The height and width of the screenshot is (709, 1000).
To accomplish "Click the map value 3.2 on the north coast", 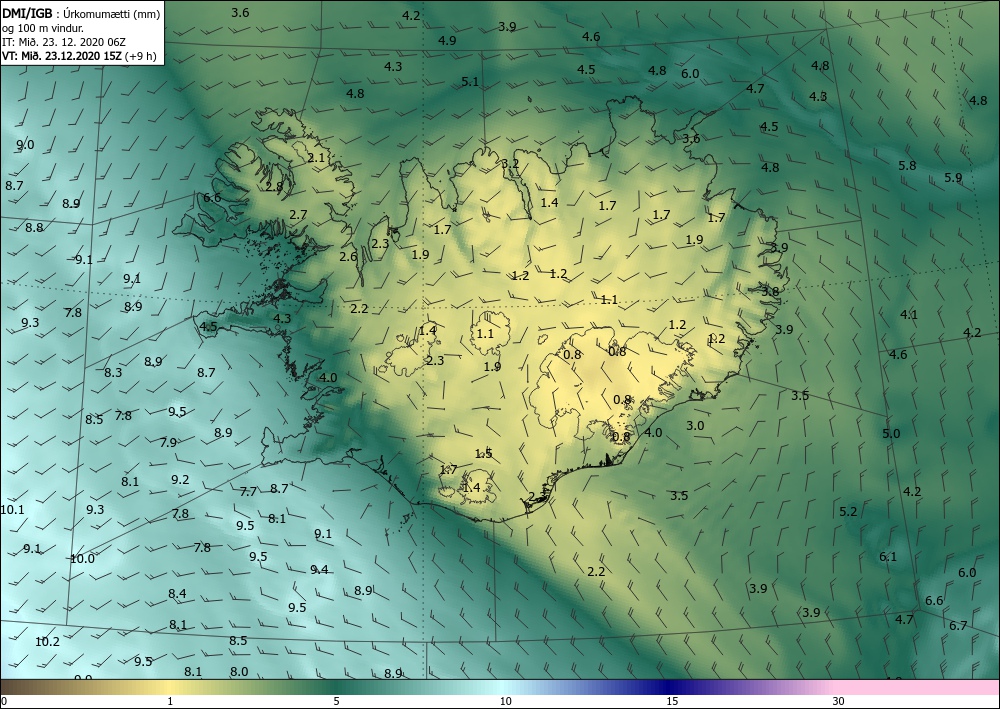I will [x=510, y=164].
